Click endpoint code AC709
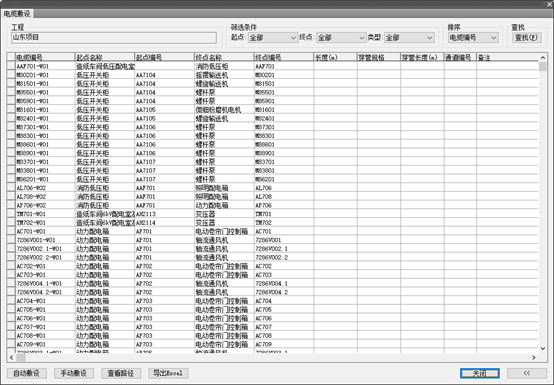 (x=284, y=344)
